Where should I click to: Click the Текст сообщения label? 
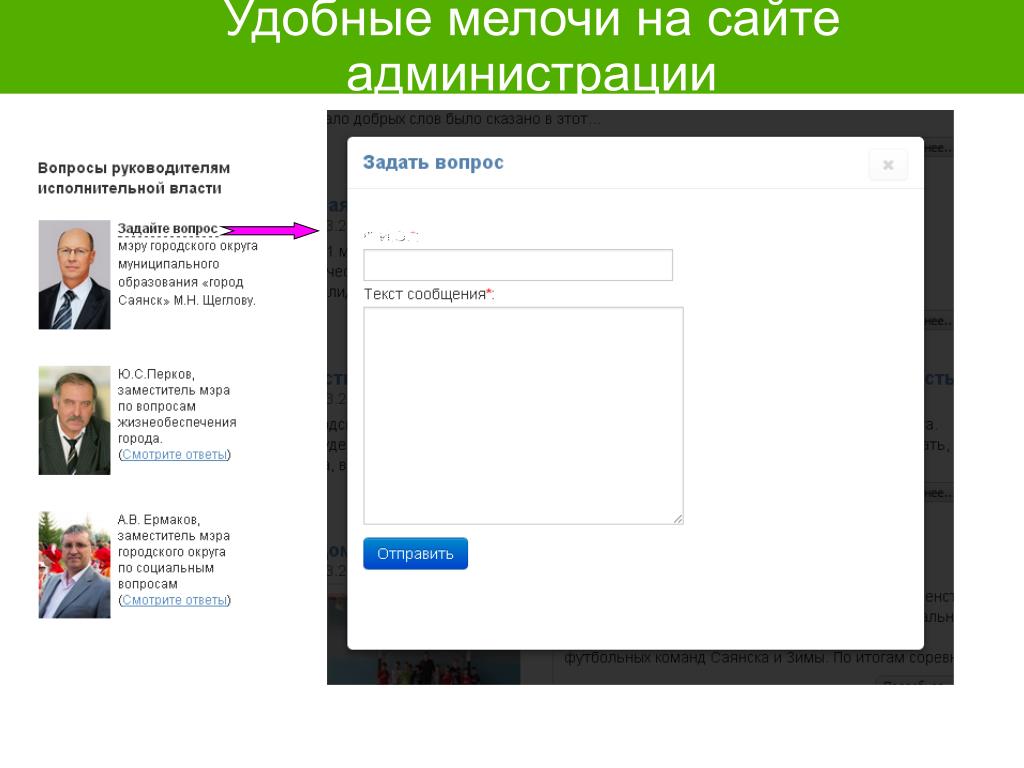[x=429, y=295]
